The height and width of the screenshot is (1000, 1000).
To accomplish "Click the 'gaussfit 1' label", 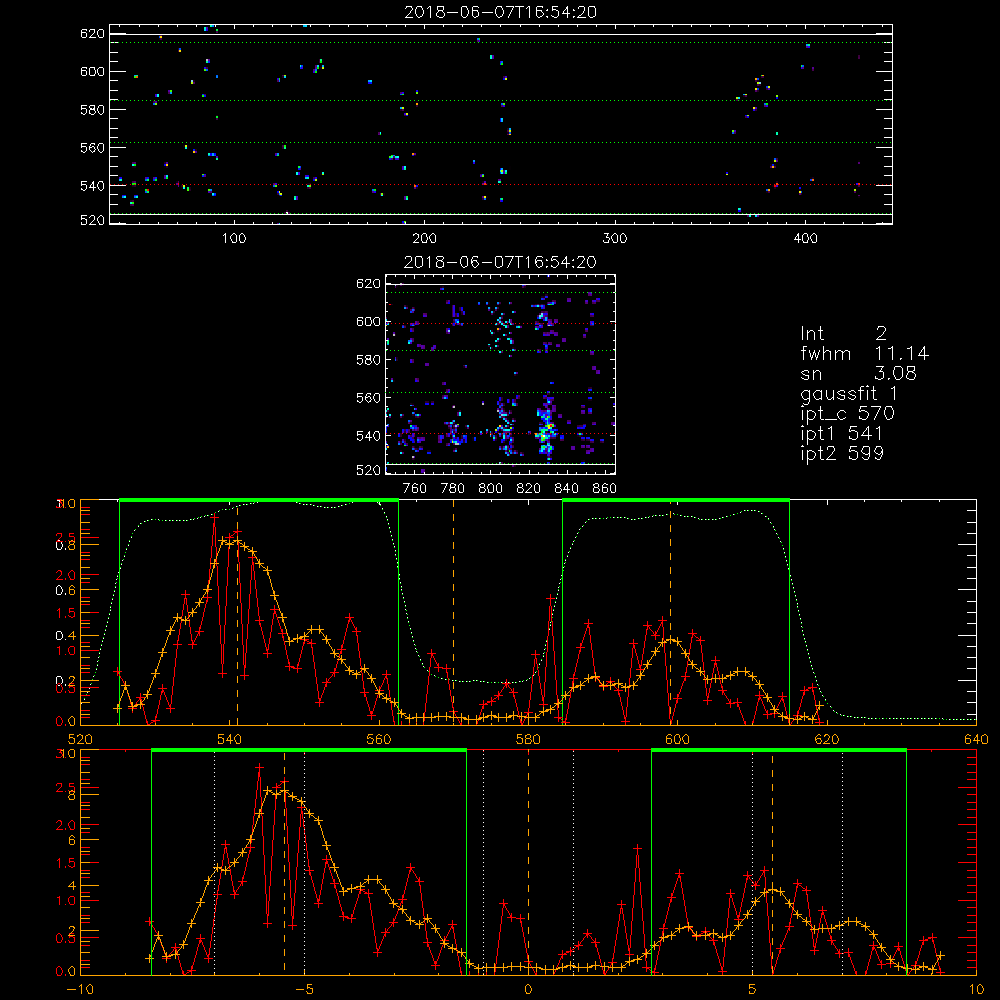I will 849,393.
